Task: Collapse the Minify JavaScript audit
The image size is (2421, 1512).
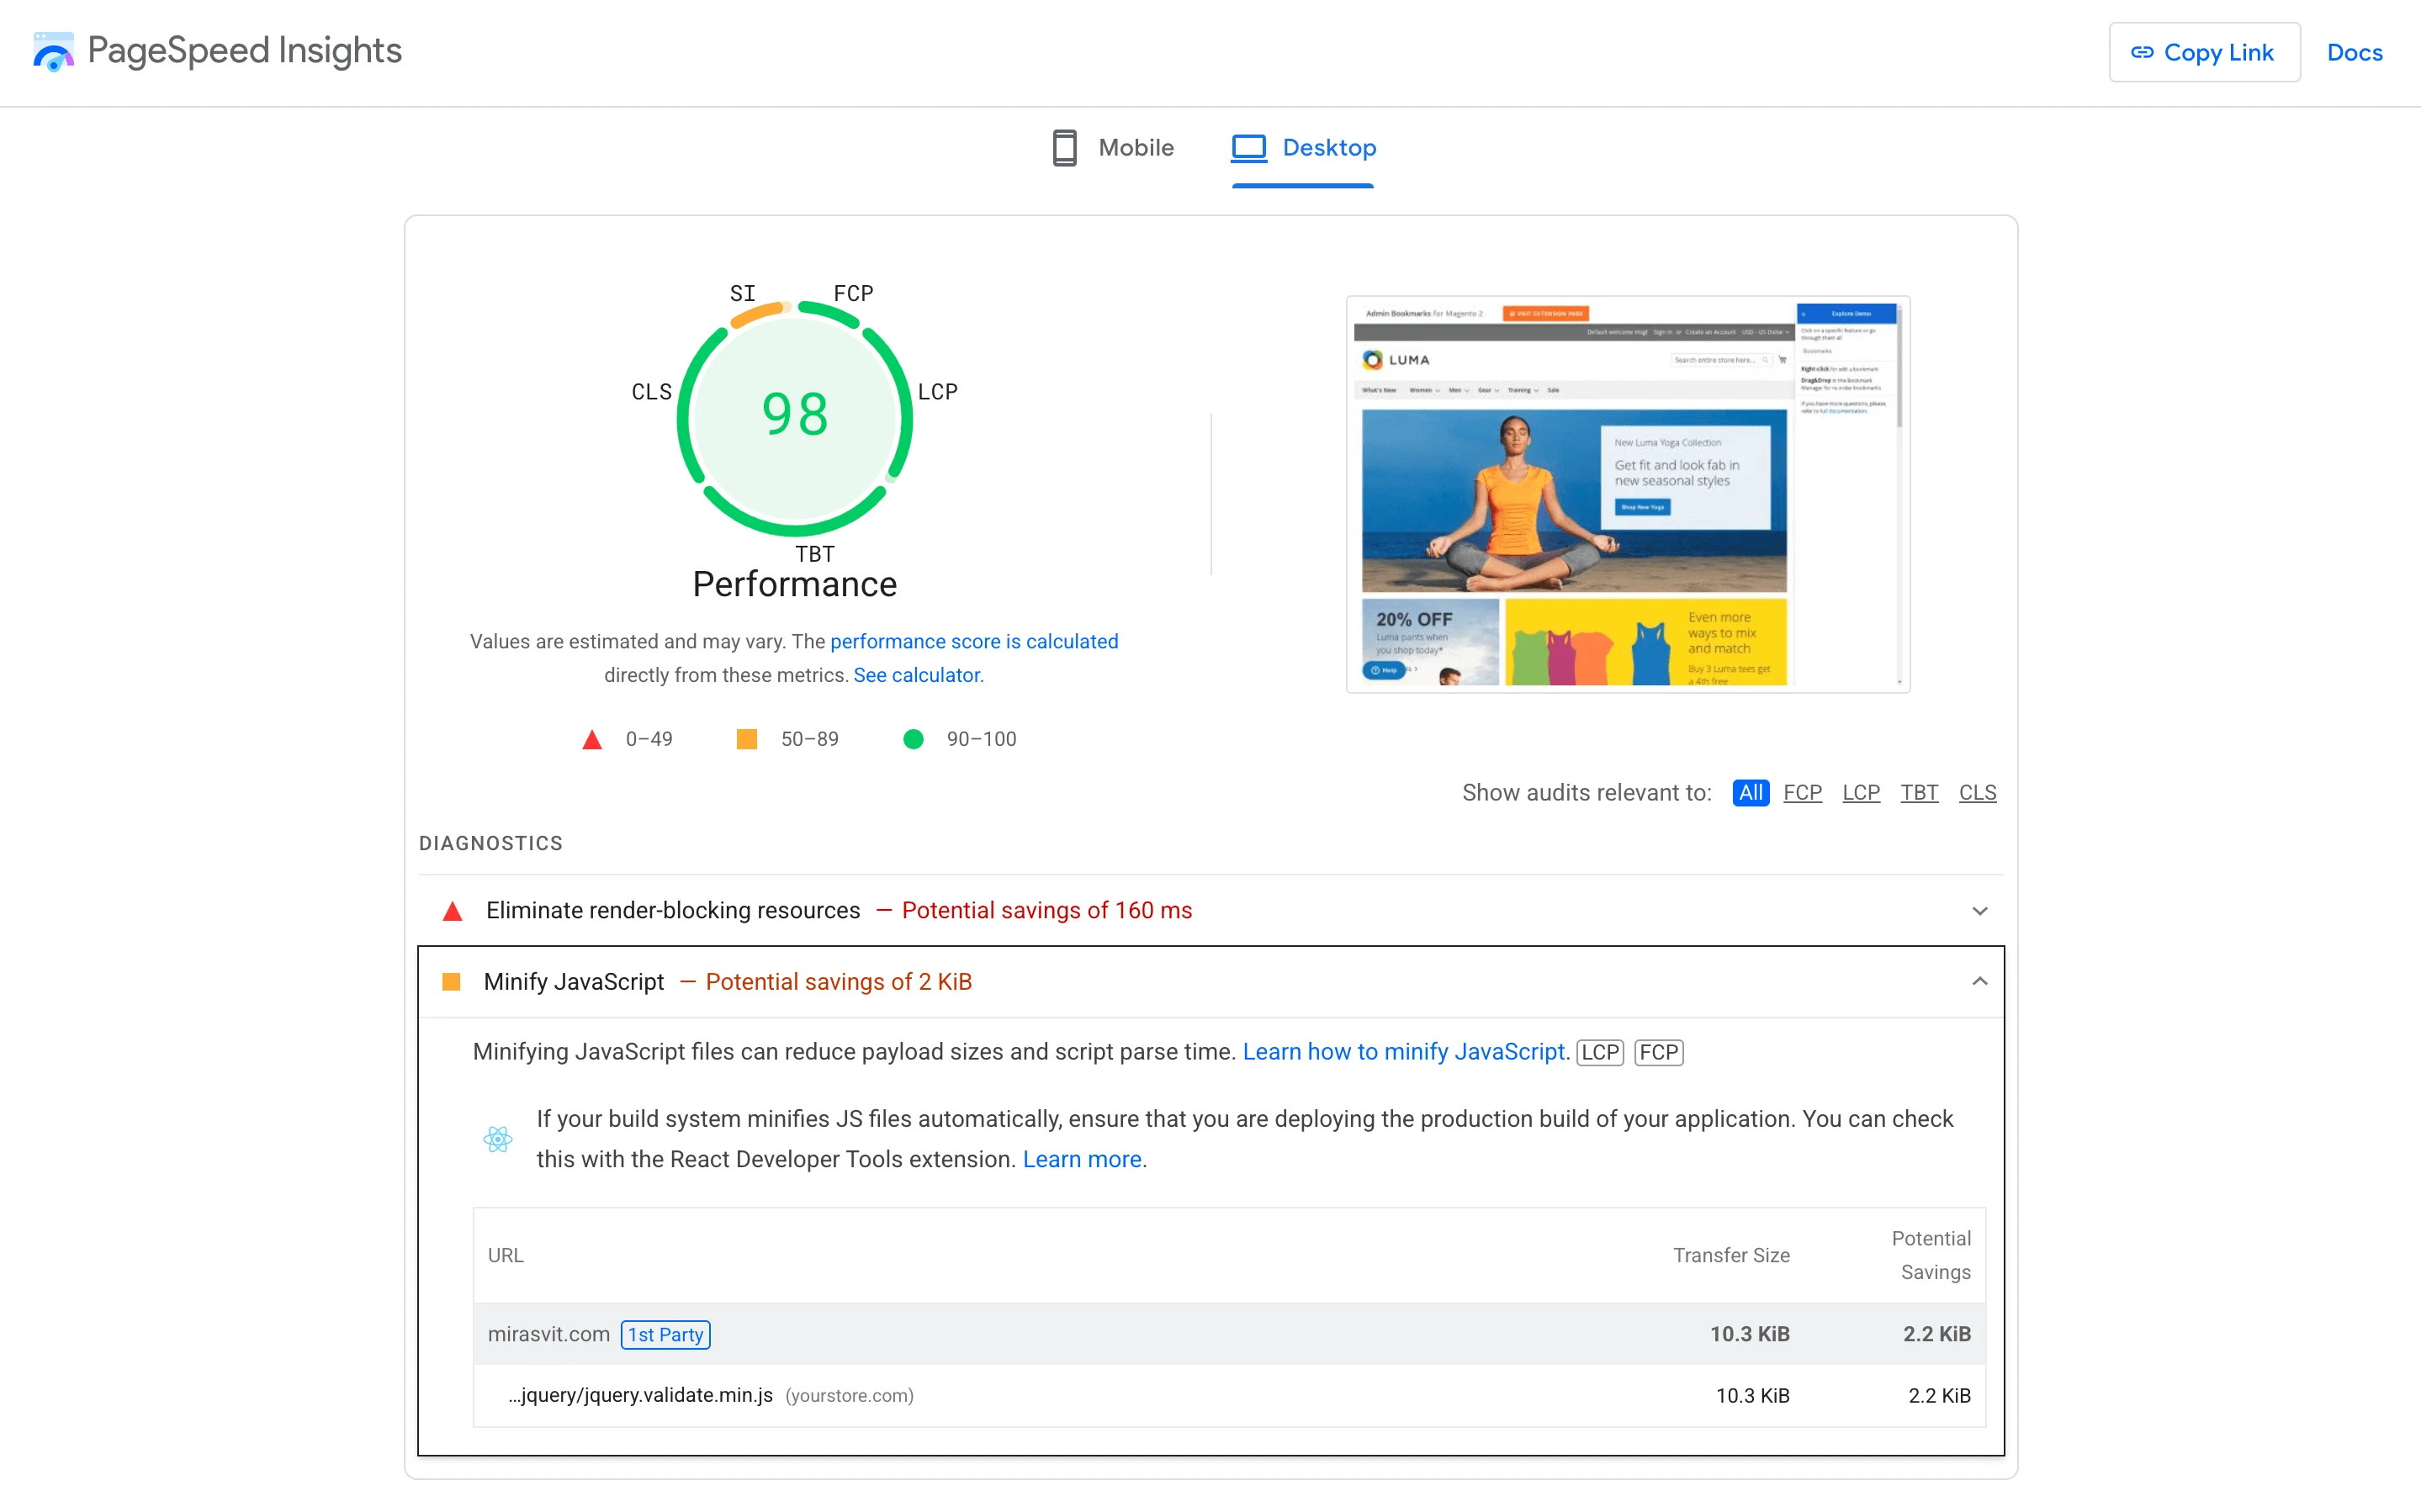Action: 1981,982
